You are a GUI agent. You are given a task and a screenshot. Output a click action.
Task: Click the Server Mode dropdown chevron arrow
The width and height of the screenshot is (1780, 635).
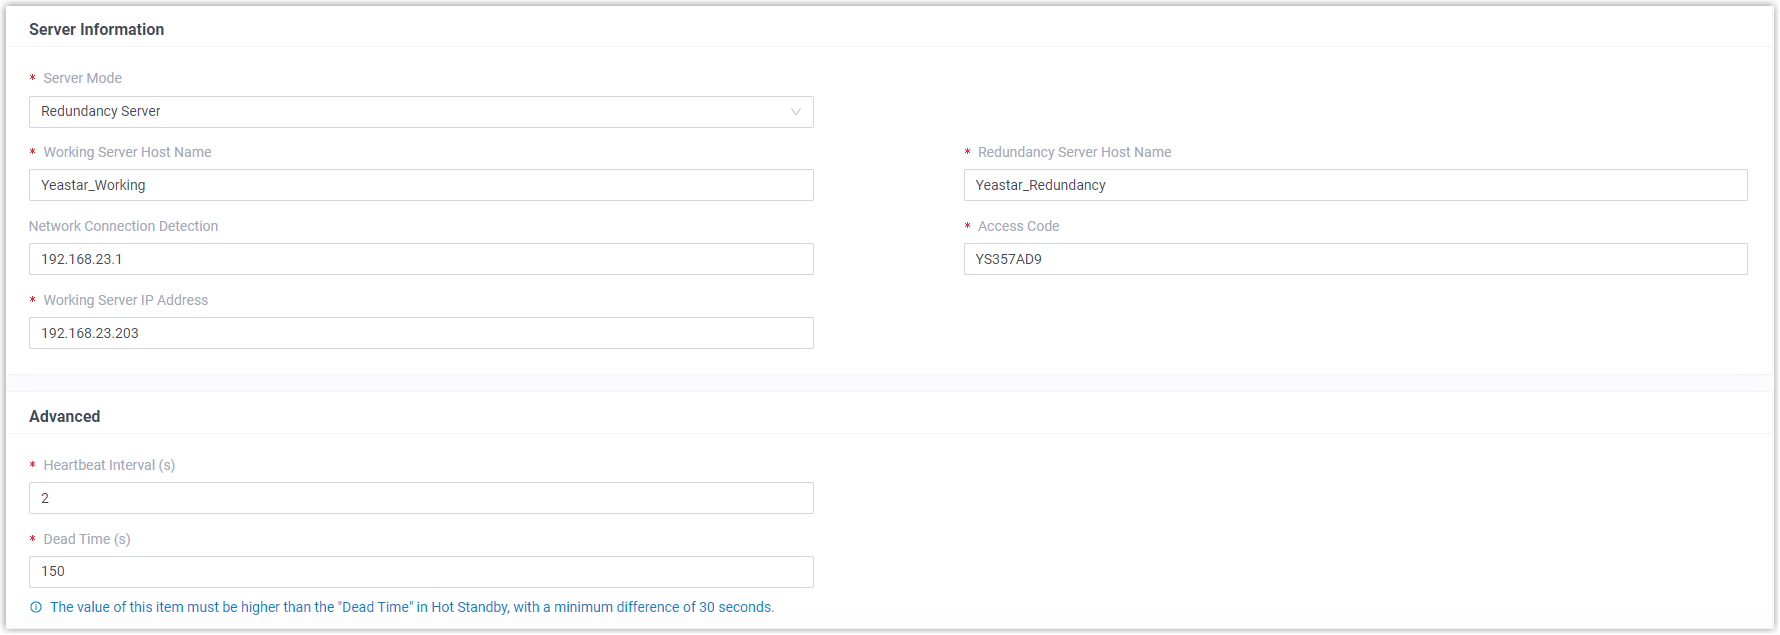(796, 112)
